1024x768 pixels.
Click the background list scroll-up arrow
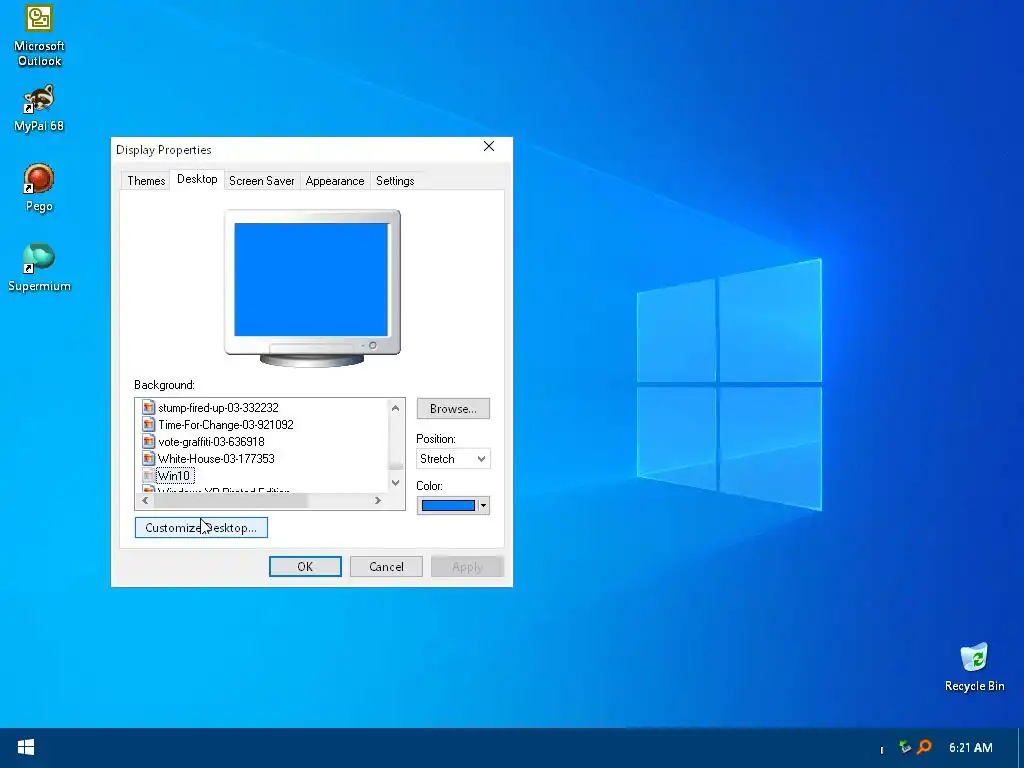coord(395,408)
